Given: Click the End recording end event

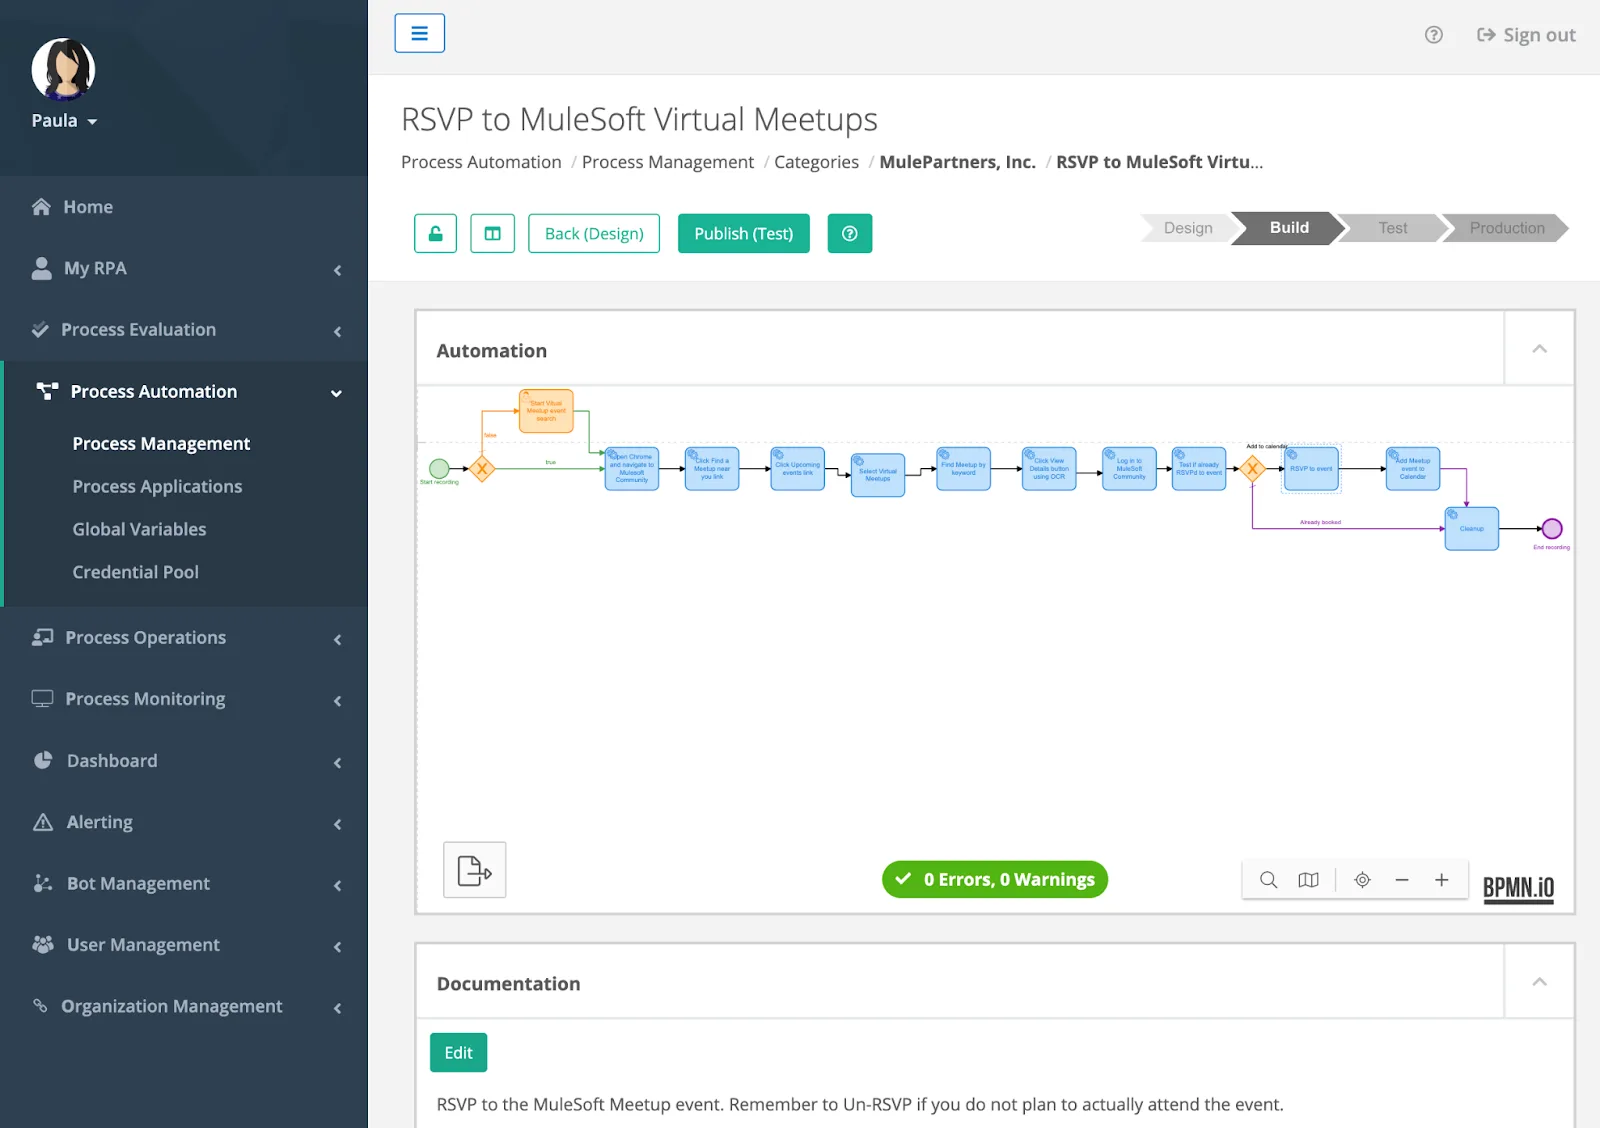Looking at the screenshot, I should 1552,528.
